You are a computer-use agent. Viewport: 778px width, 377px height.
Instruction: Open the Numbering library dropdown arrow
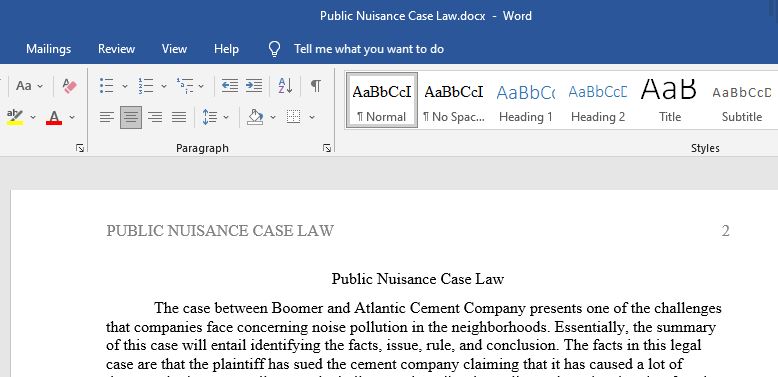163,86
